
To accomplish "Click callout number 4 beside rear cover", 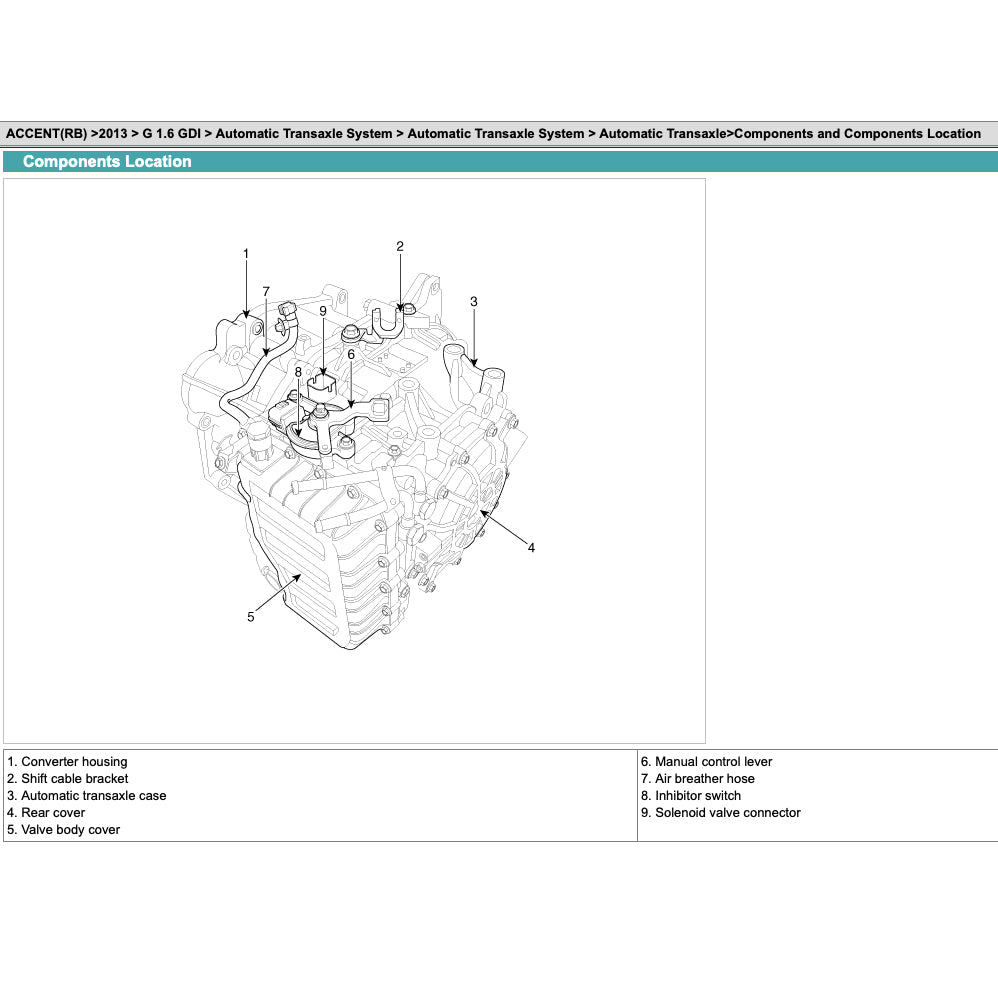I will tap(531, 547).
